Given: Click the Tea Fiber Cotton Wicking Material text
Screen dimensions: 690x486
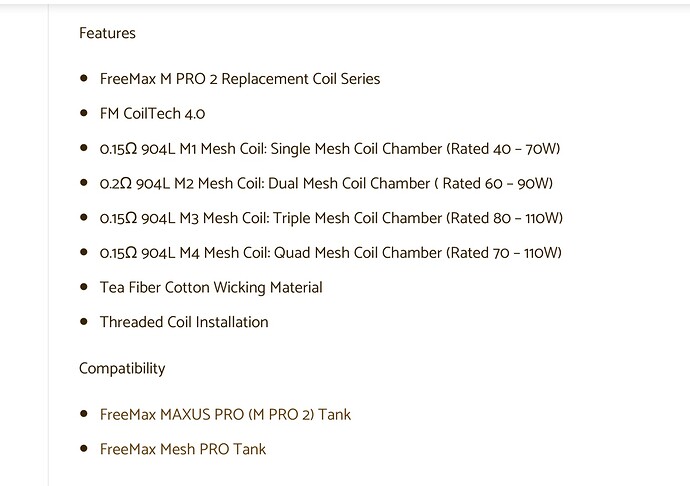Looking at the screenshot, I should (211, 287).
